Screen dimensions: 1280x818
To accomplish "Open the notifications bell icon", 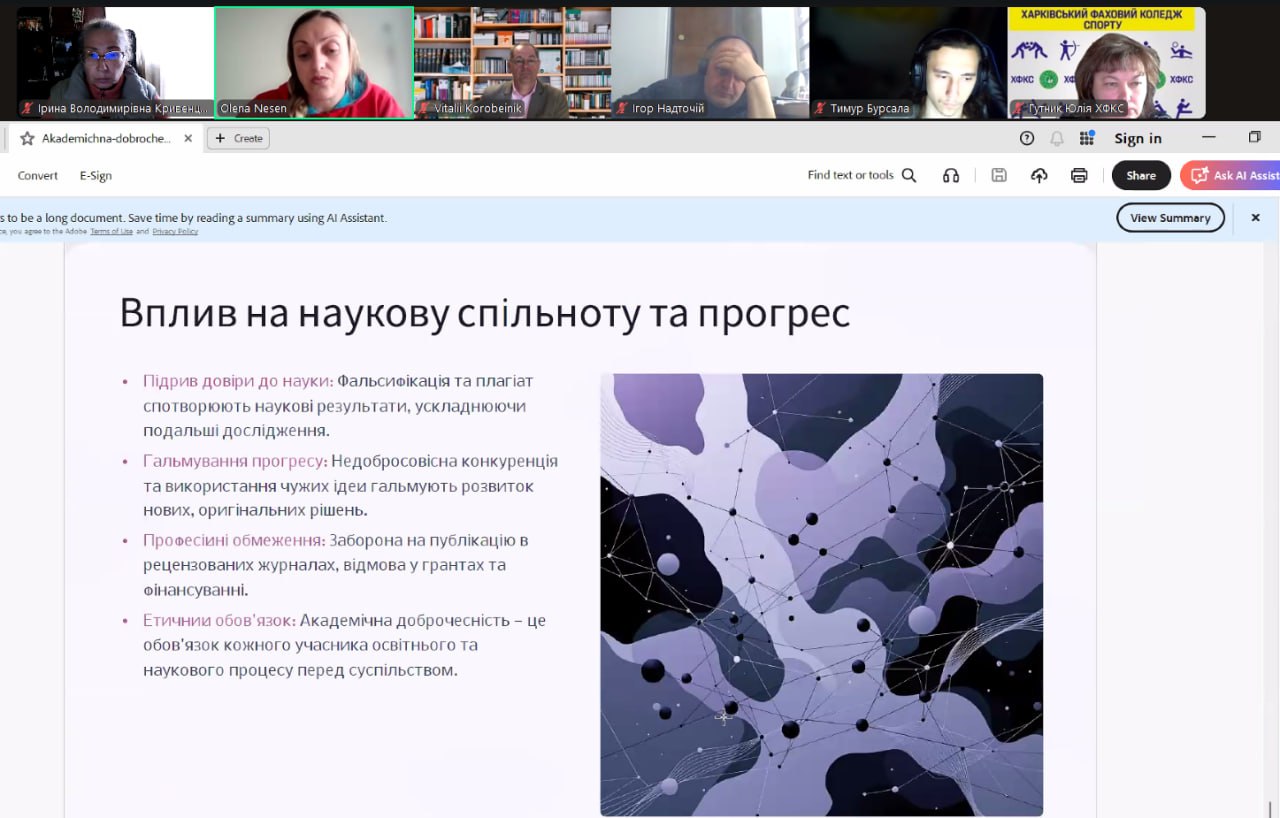I will [x=1057, y=138].
